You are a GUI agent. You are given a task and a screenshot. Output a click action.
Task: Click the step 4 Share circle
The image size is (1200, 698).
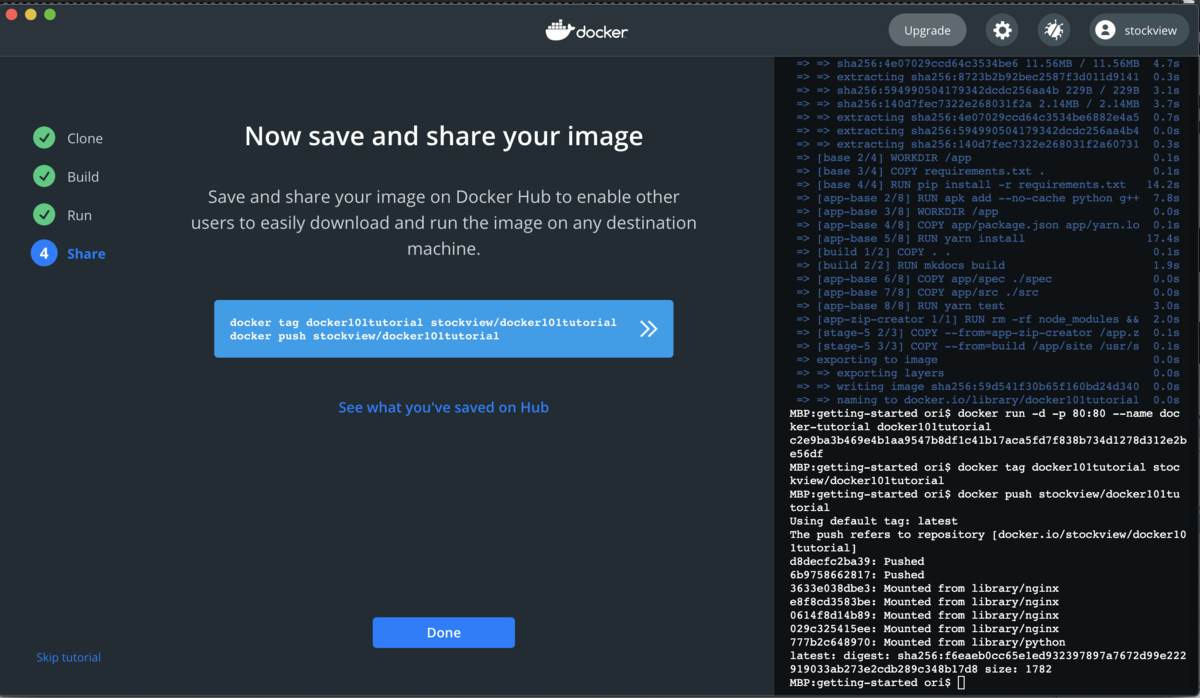[44, 254]
